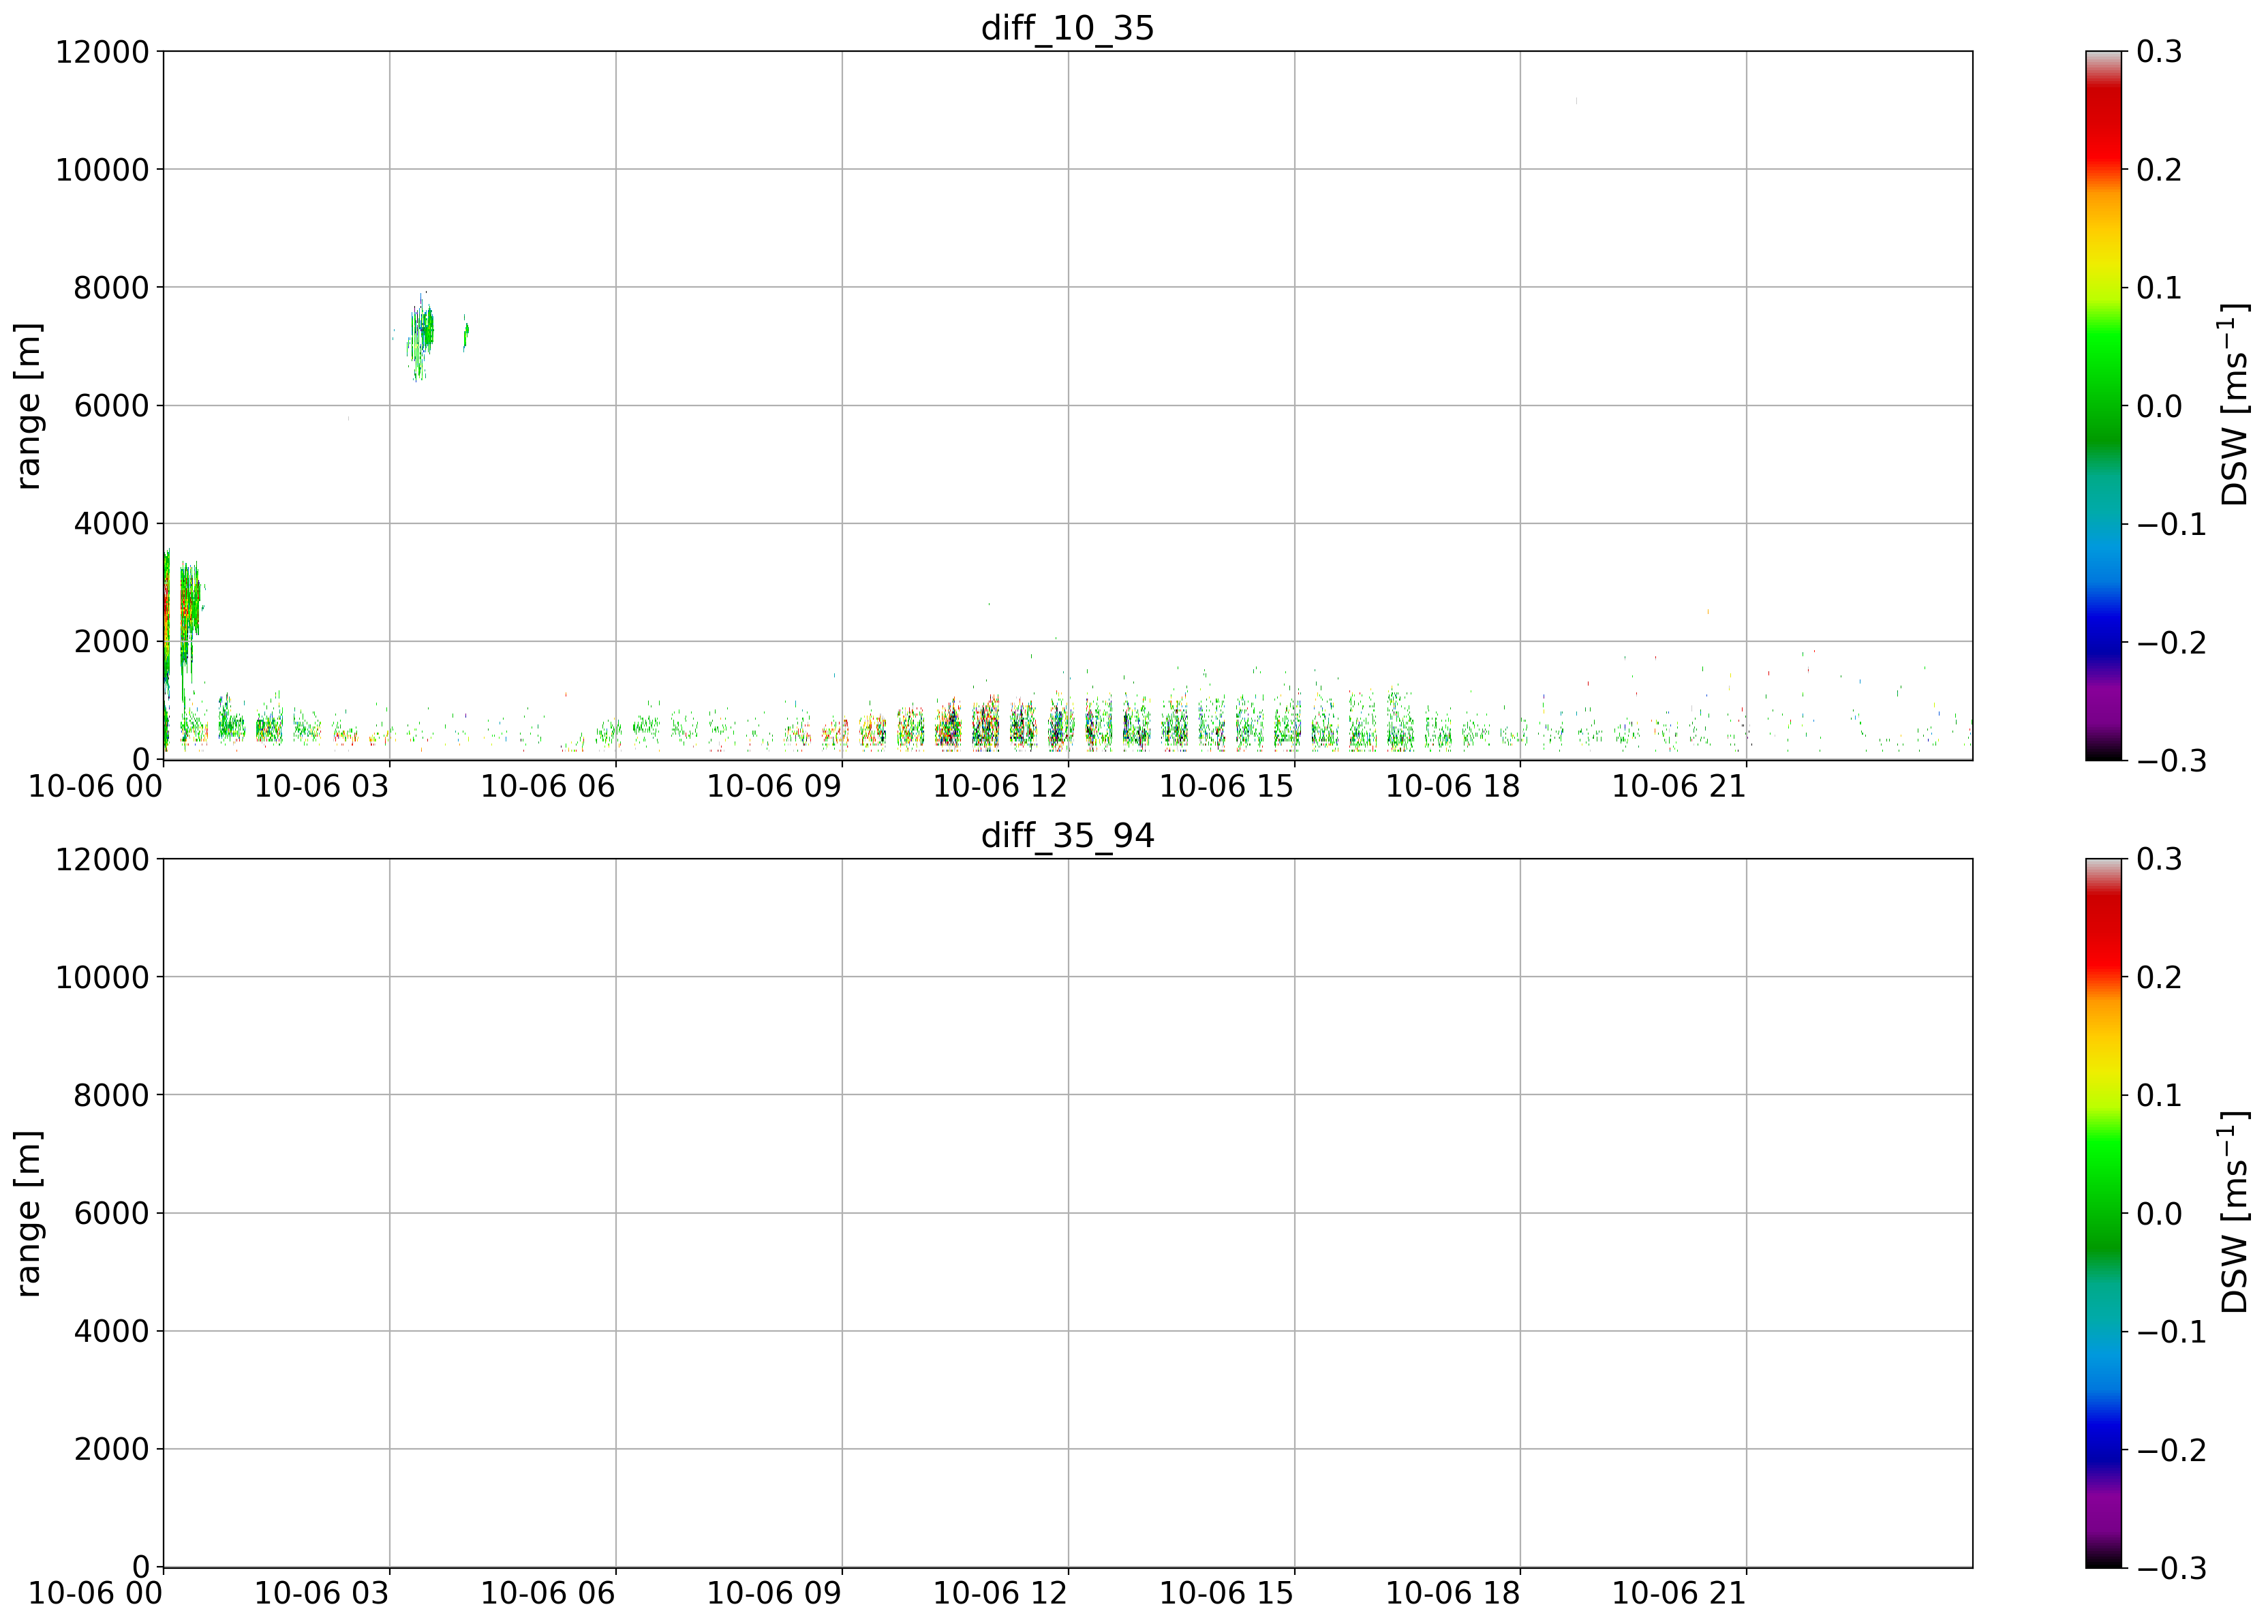Click "10-06 21" x-tick under diff_35_94 plot
The height and width of the screenshot is (1624, 2268).
coord(1679,1594)
